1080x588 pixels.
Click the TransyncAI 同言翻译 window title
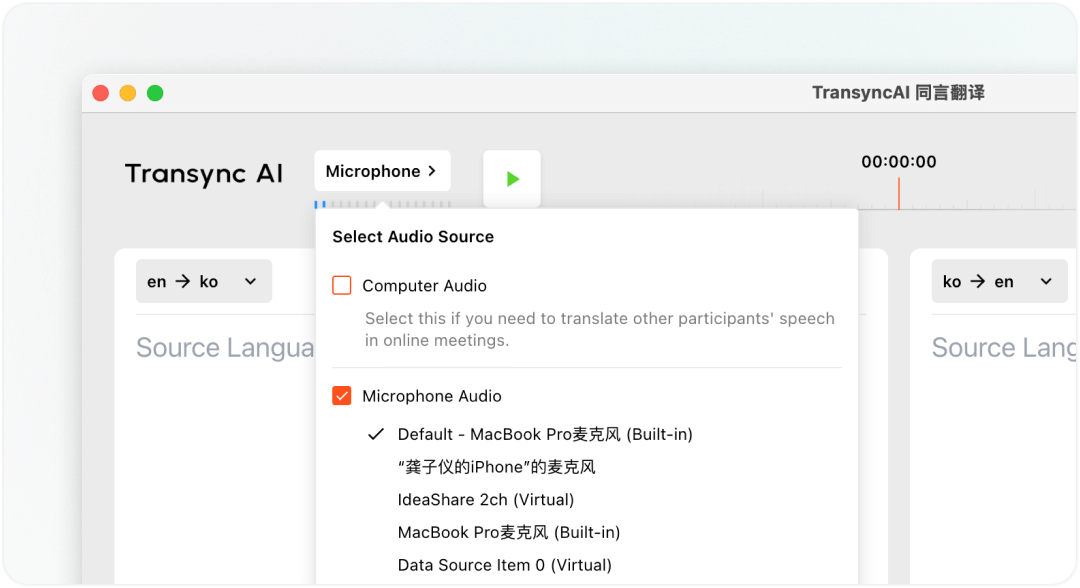(898, 93)
